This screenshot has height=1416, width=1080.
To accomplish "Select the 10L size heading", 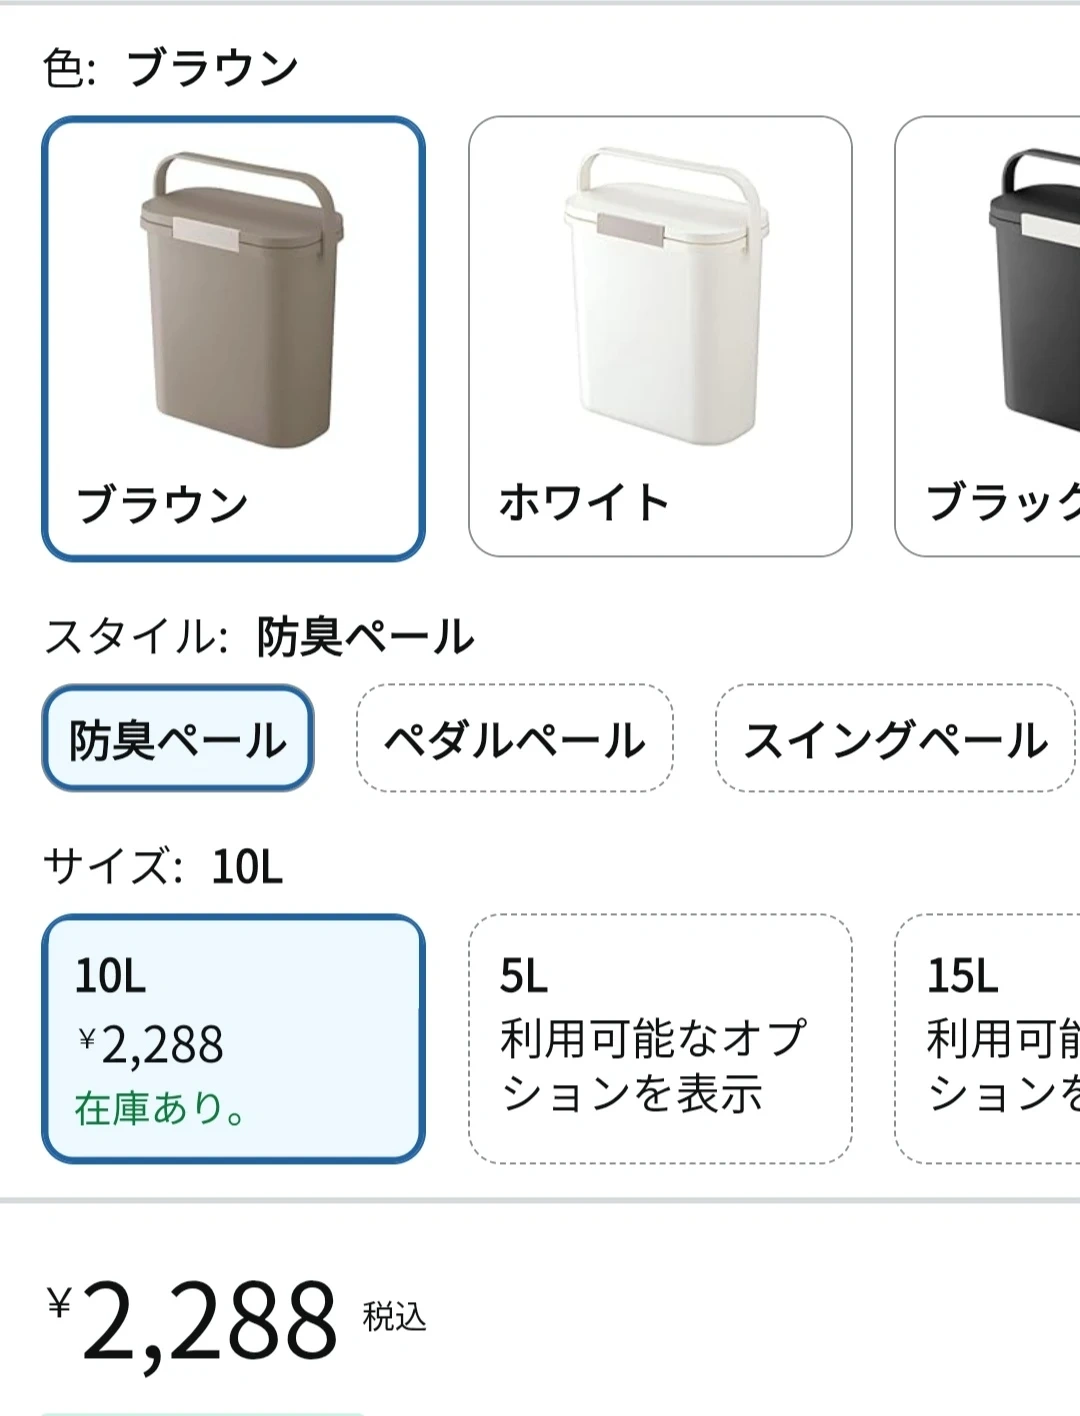I will click(x=111, y=975).
